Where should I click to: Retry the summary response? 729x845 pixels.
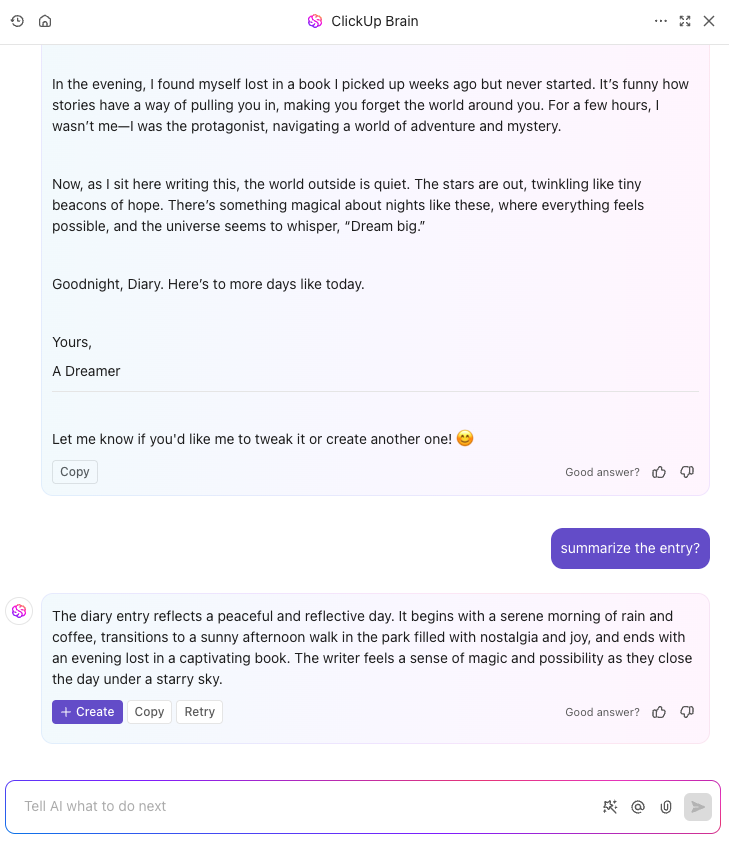(199, 712)
